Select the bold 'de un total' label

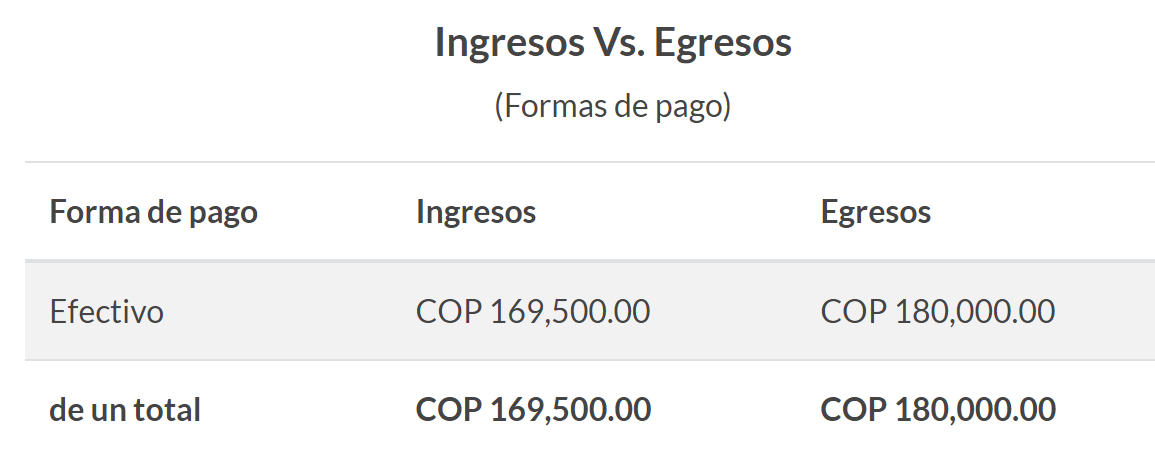pos(125,410)
